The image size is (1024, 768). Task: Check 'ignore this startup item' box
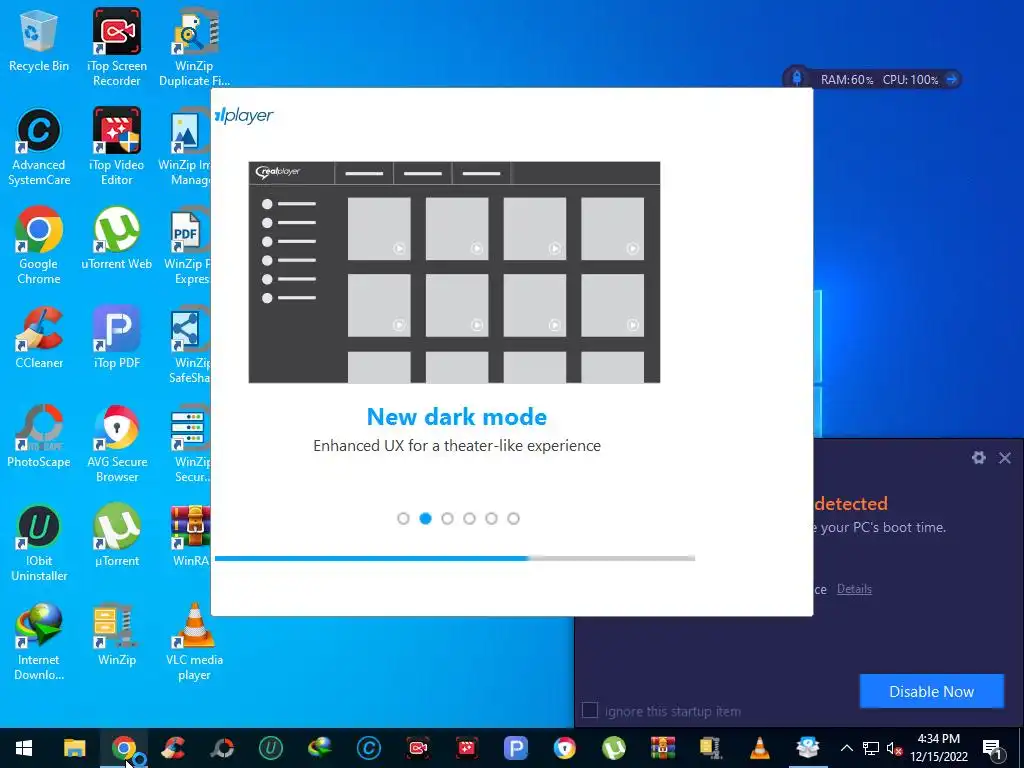(x=590, y=711)
